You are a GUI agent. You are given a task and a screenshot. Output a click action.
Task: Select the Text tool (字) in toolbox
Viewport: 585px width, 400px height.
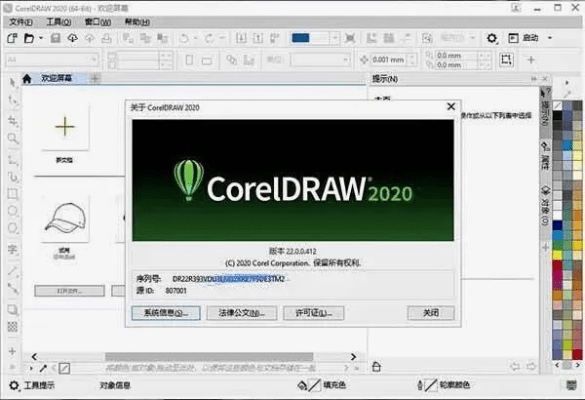[13, 249]
